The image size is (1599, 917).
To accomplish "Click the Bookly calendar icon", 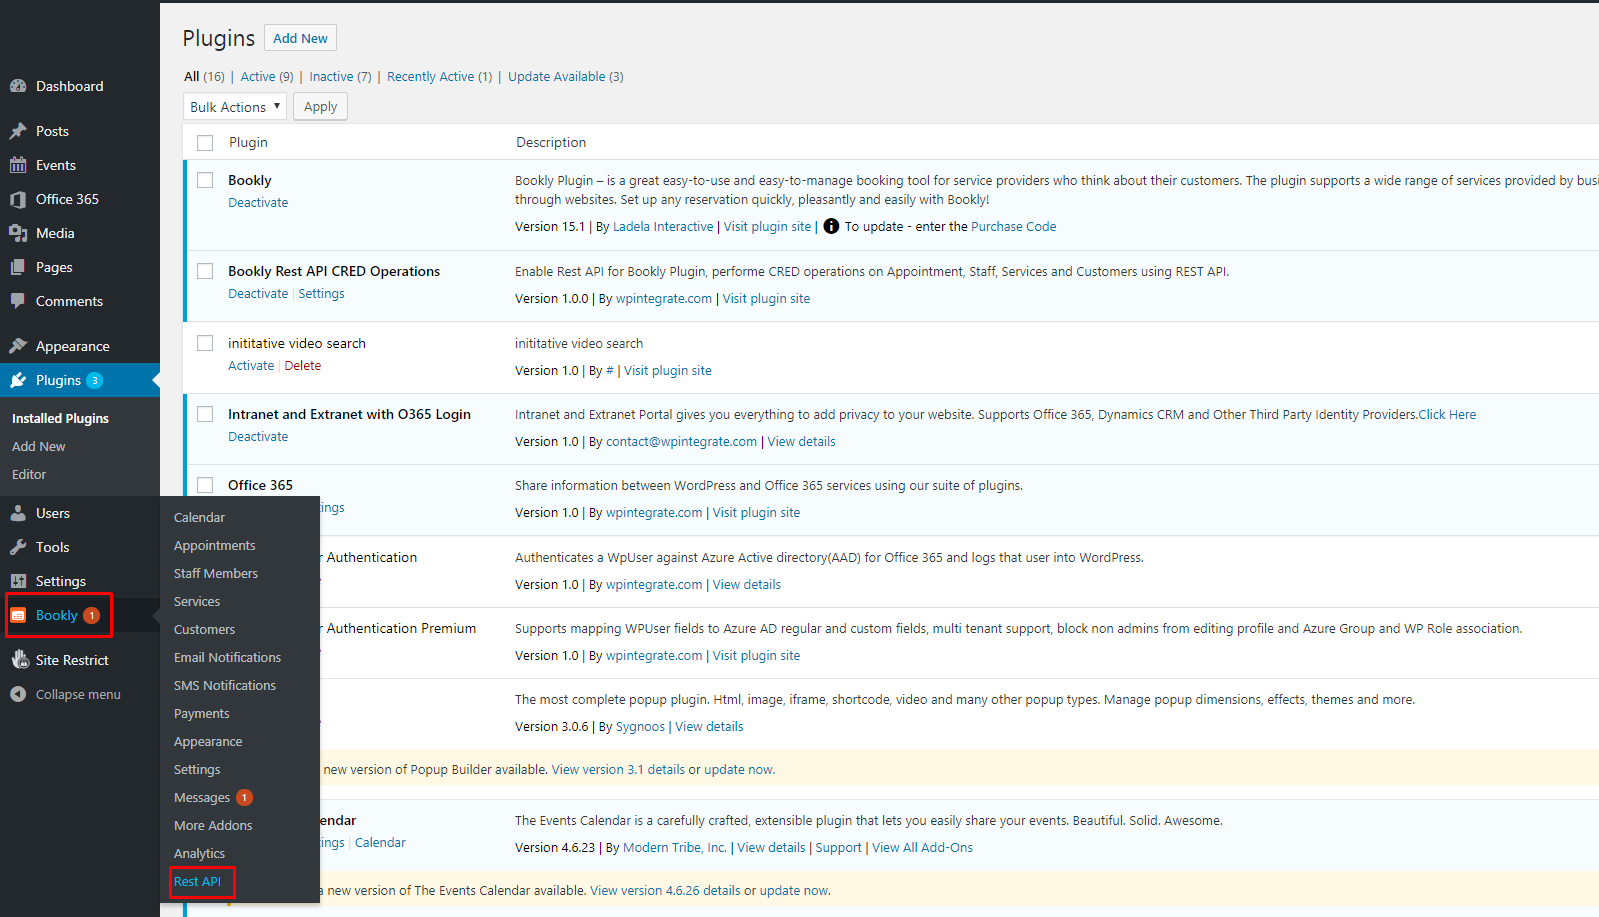I will pyautogui.click(x=18, y=615).
